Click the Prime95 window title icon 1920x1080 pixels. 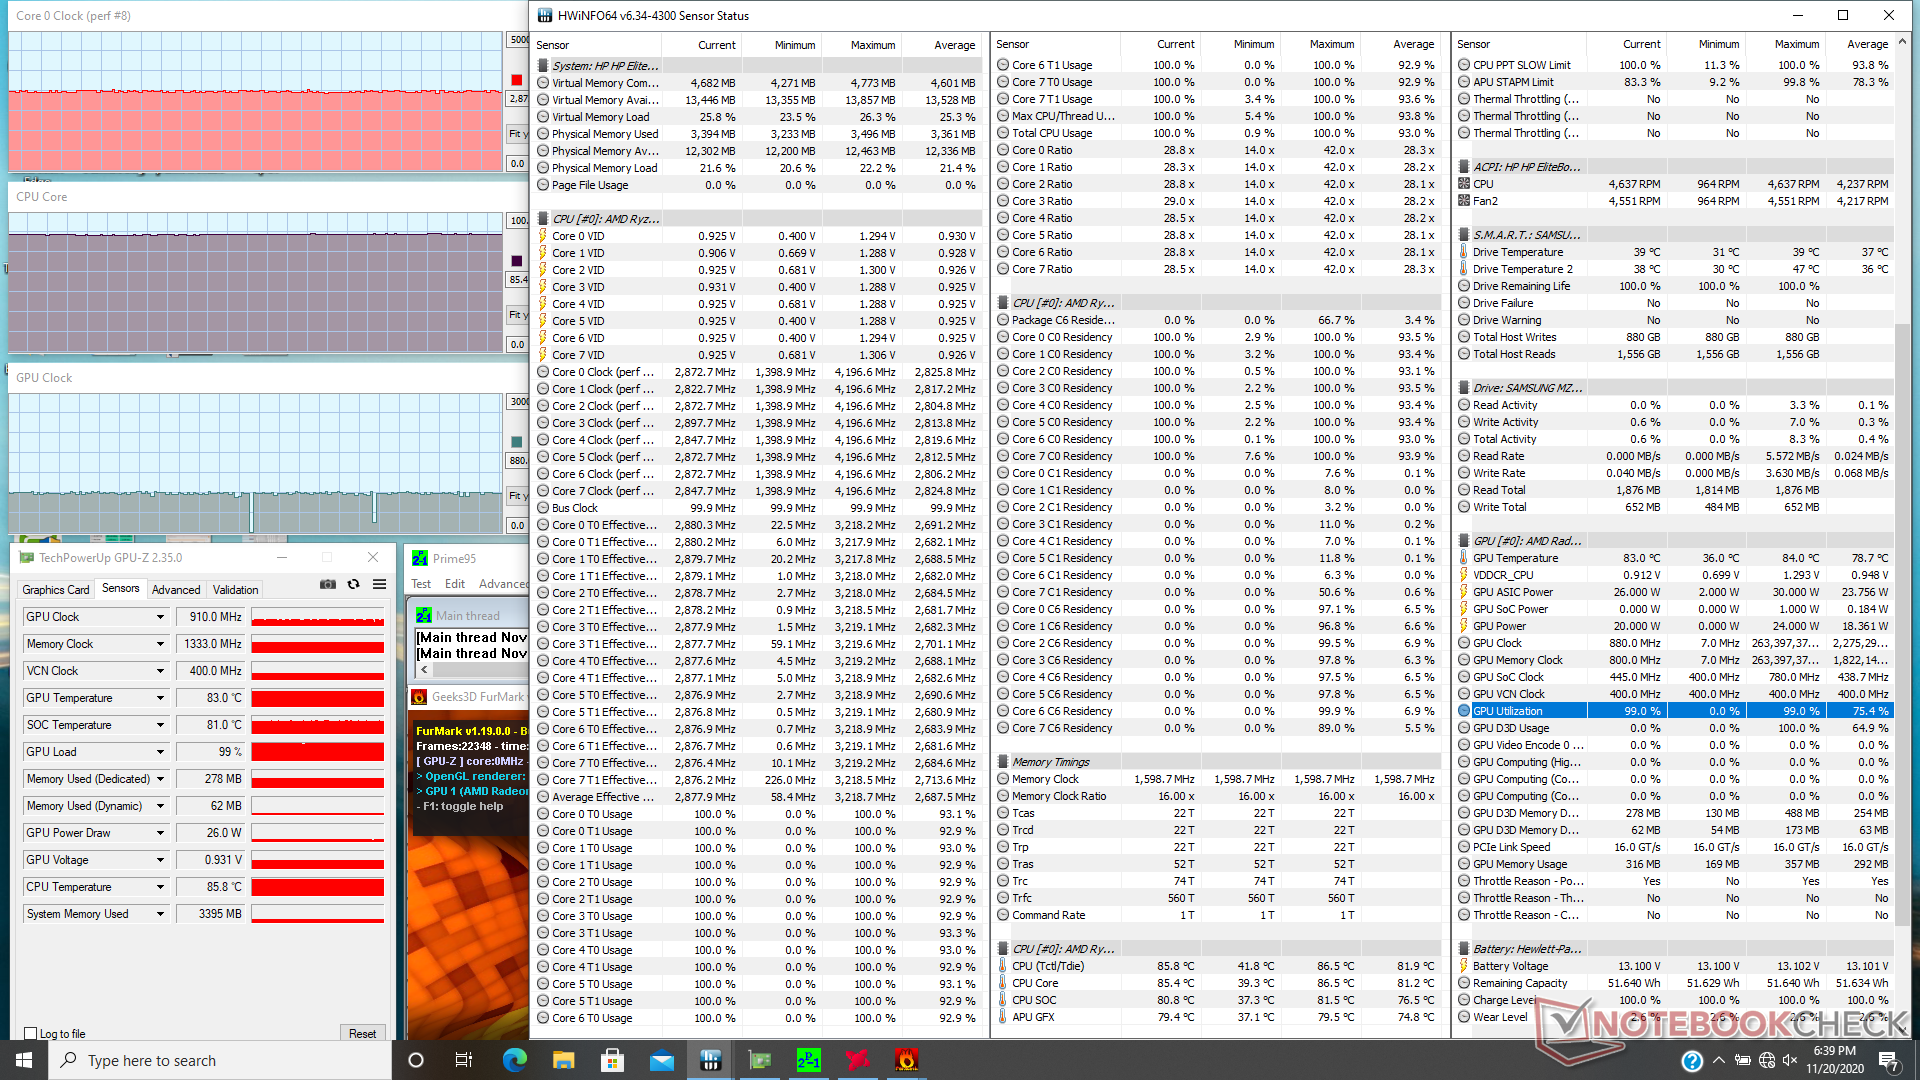pyautogui.click(x=420, y=558)
